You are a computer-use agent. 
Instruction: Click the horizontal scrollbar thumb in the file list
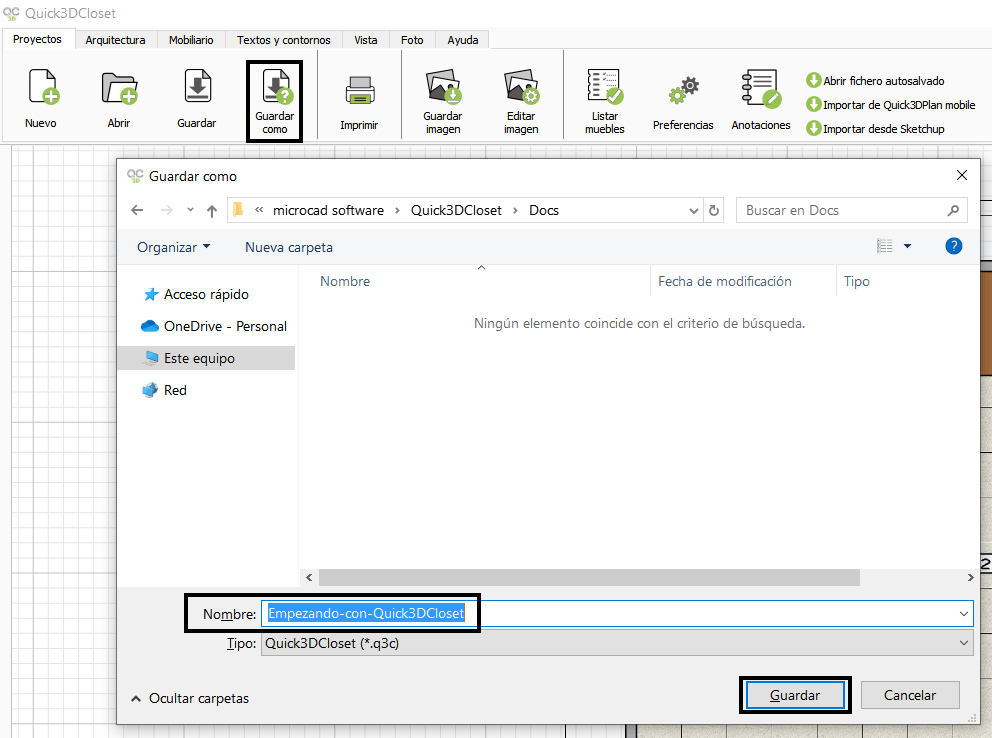point(589,577)
